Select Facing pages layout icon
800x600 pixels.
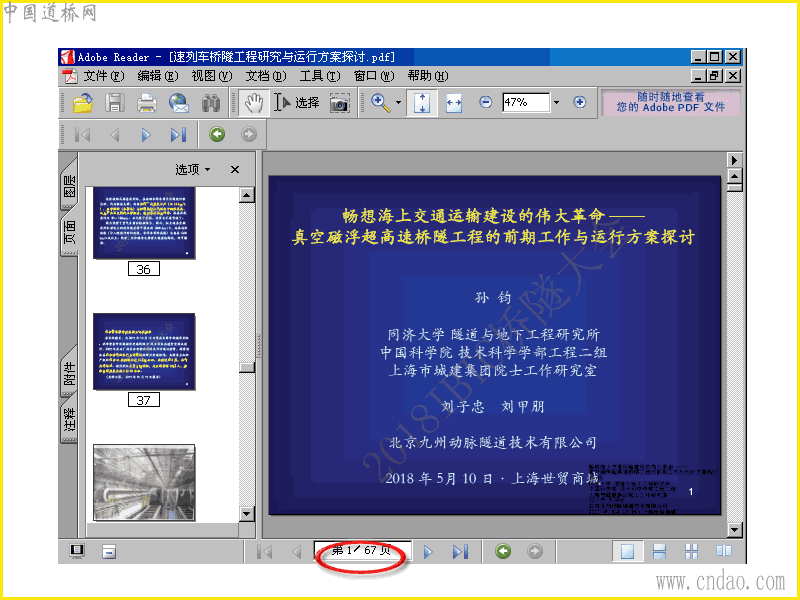[723, 551]
